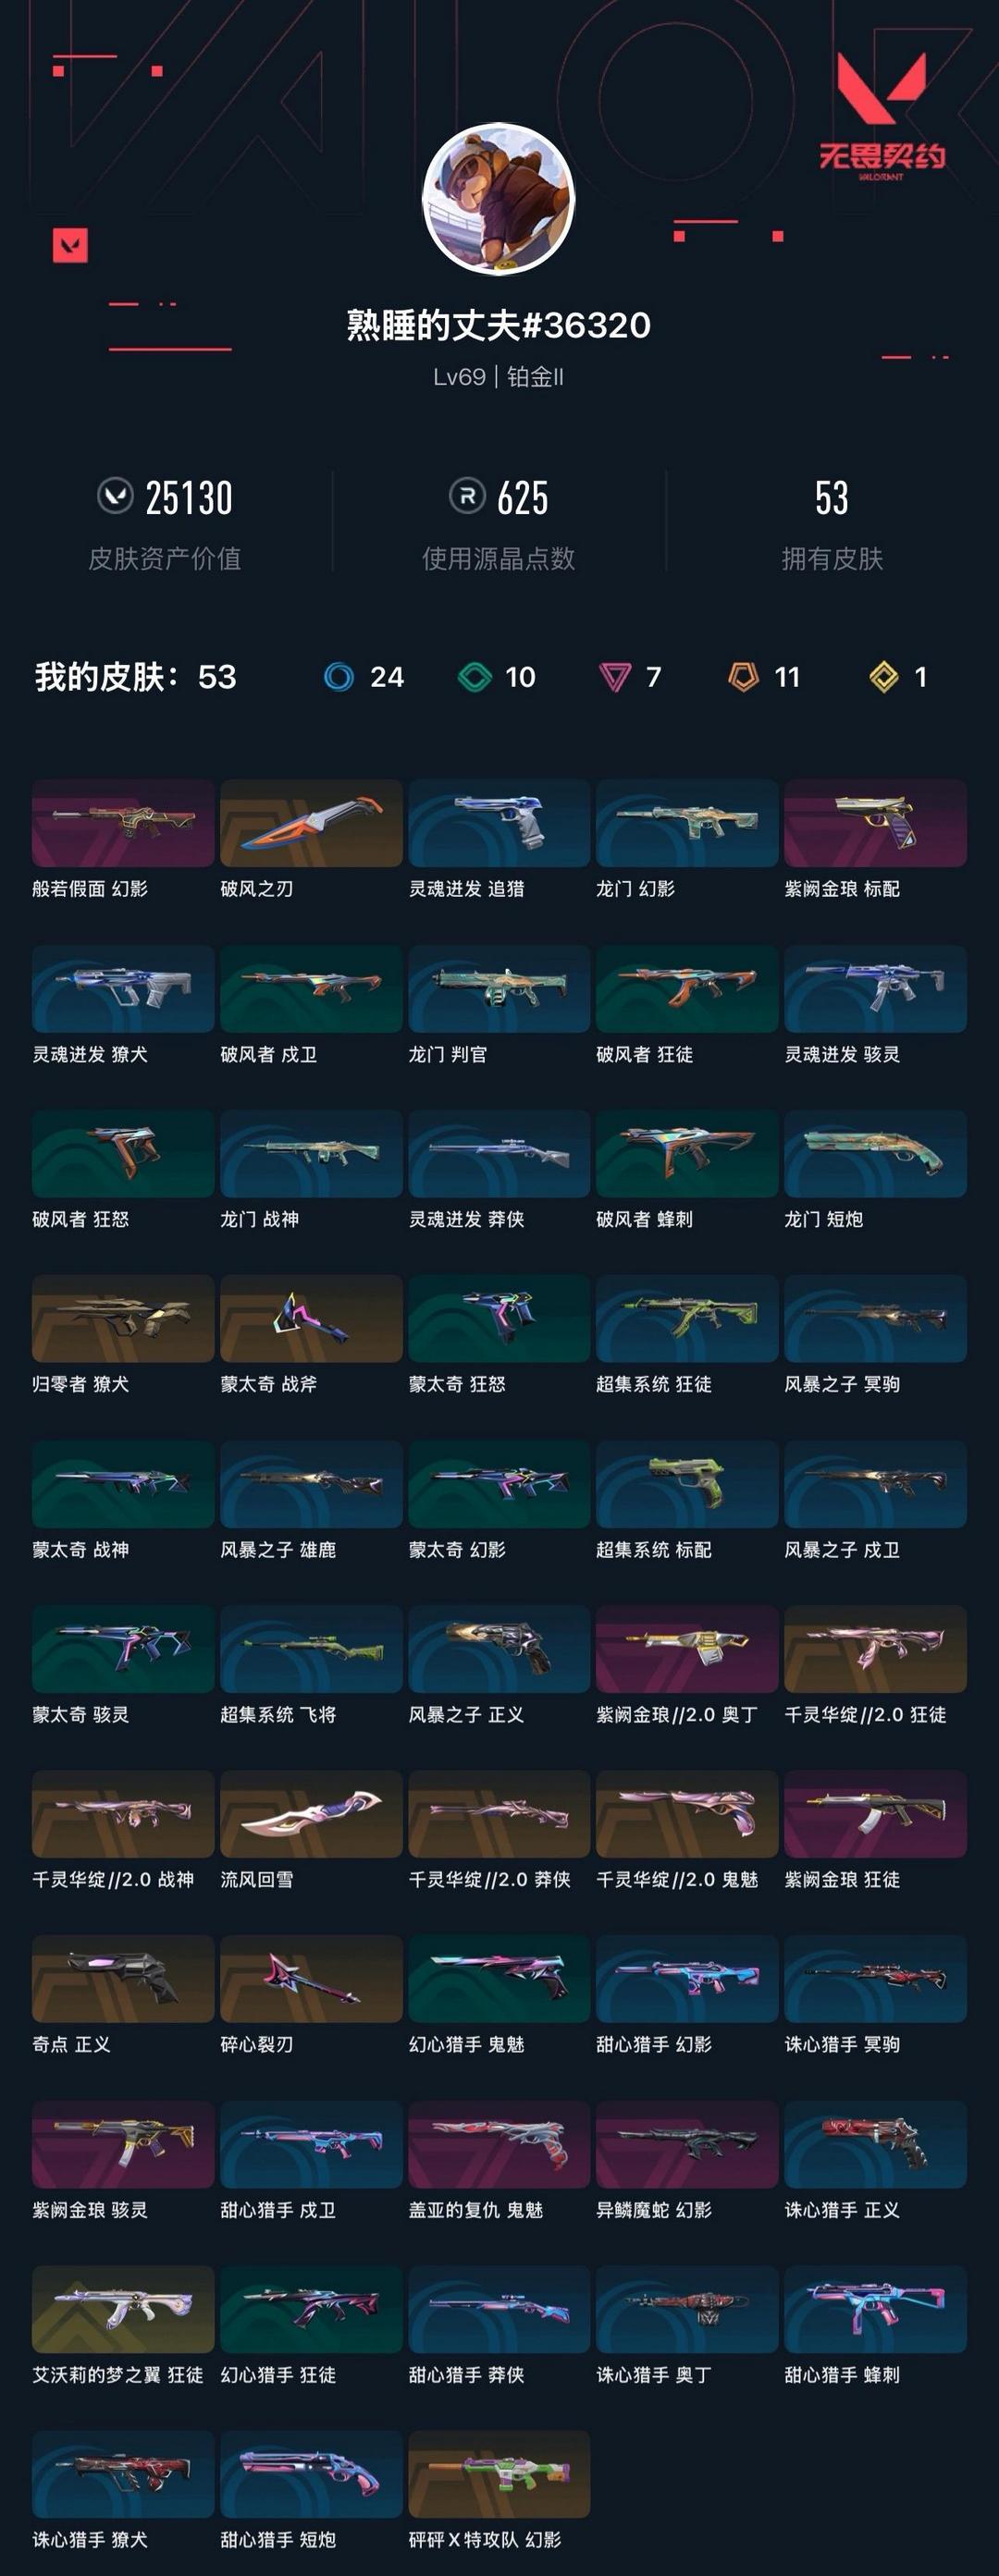Open the 艾沃莉的梦之翼 狂徒 skin thumbnail
This screenshot has height=2576, width=999.
tap(123, 2309)
